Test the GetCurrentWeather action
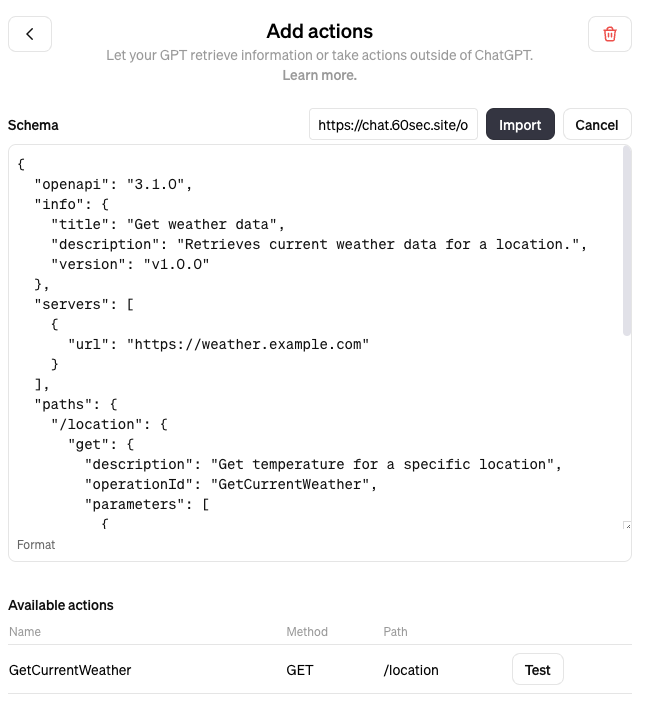 (x=538, y=669)
